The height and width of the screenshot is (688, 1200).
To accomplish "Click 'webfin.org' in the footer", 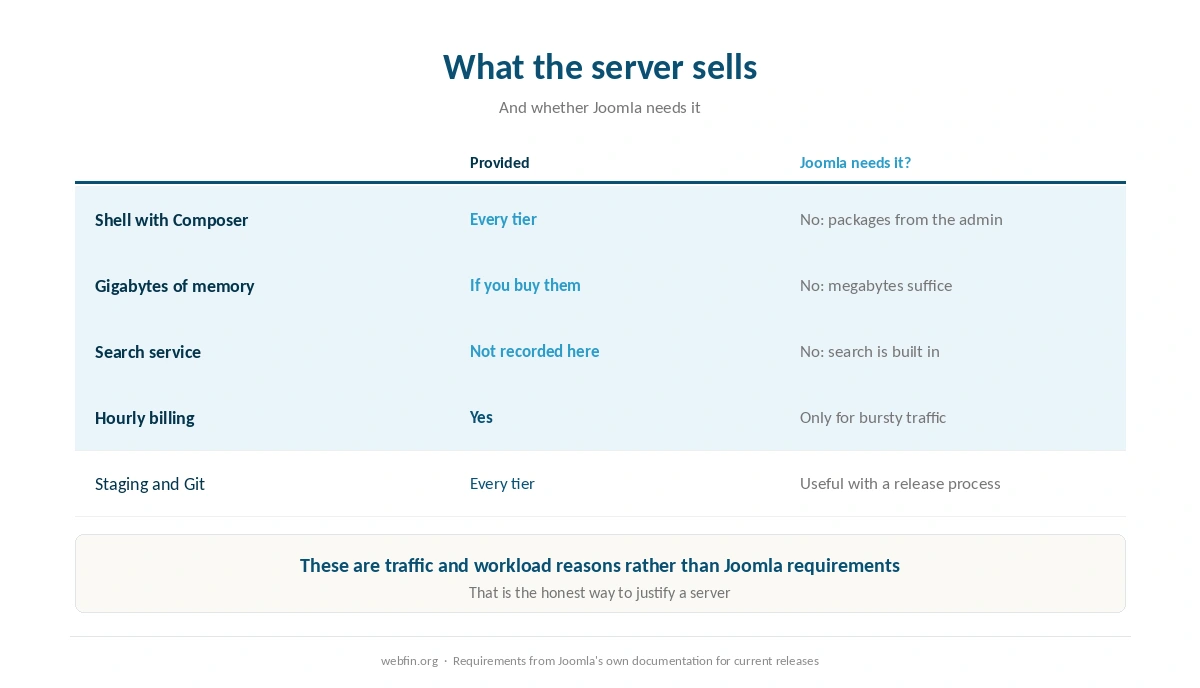I will (x=409, y=661).
